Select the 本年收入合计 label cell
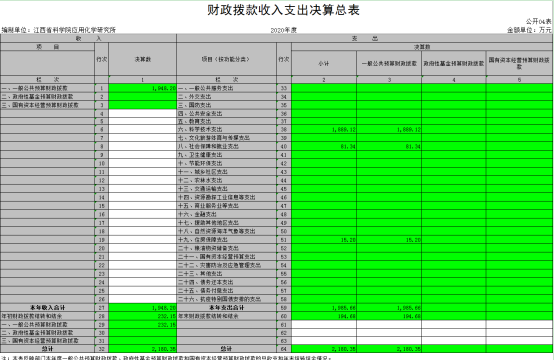 [x=47, y=308]
